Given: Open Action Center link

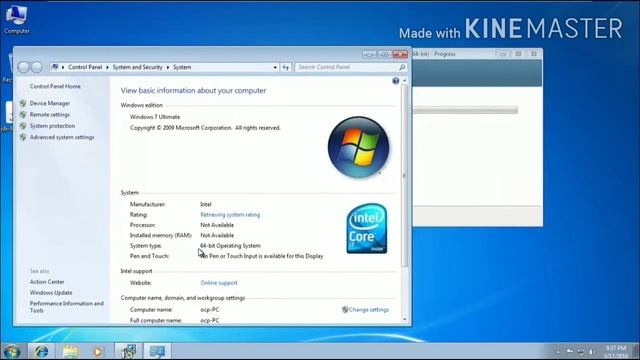Looking at the screenshot, I should click(47, 282).
